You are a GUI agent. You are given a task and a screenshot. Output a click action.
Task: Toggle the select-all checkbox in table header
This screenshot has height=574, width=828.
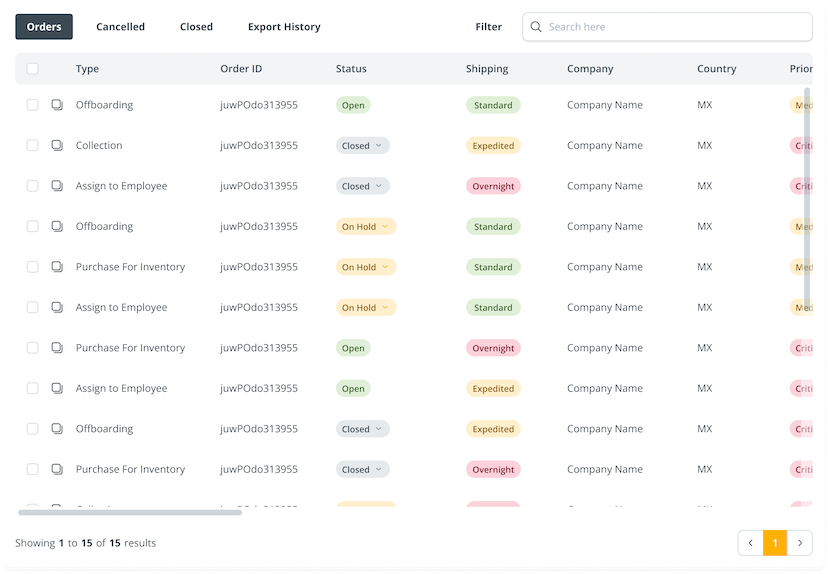coord(33,69)
